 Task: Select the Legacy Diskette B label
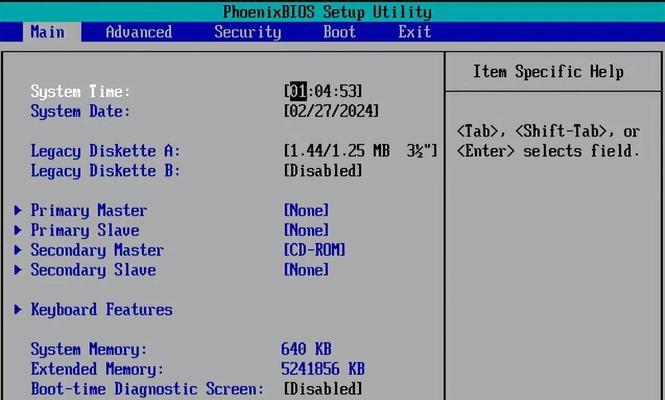(105, 171)
